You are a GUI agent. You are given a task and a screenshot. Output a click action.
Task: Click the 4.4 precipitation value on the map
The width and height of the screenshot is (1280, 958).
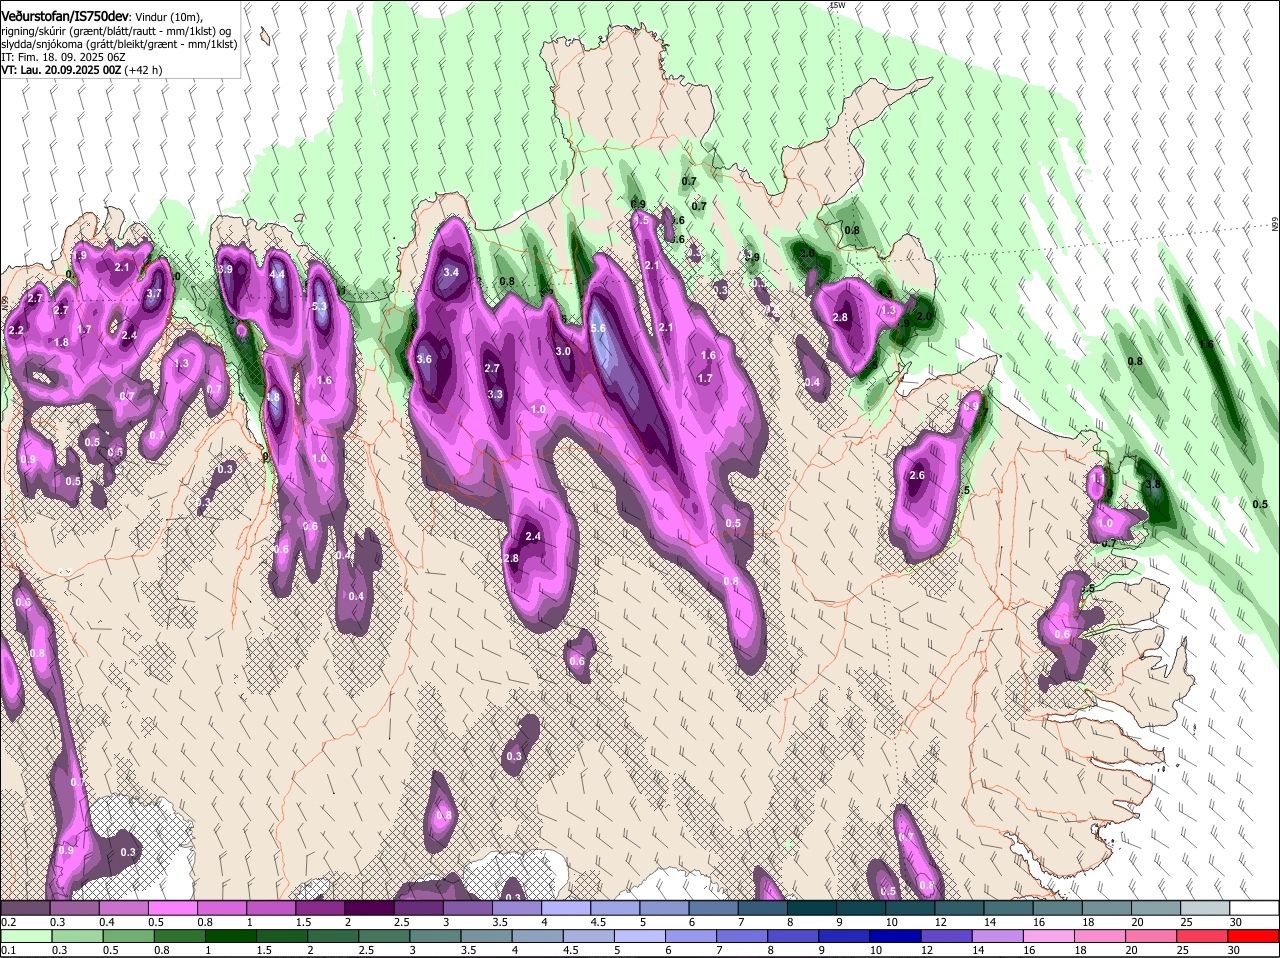(277, 274)
